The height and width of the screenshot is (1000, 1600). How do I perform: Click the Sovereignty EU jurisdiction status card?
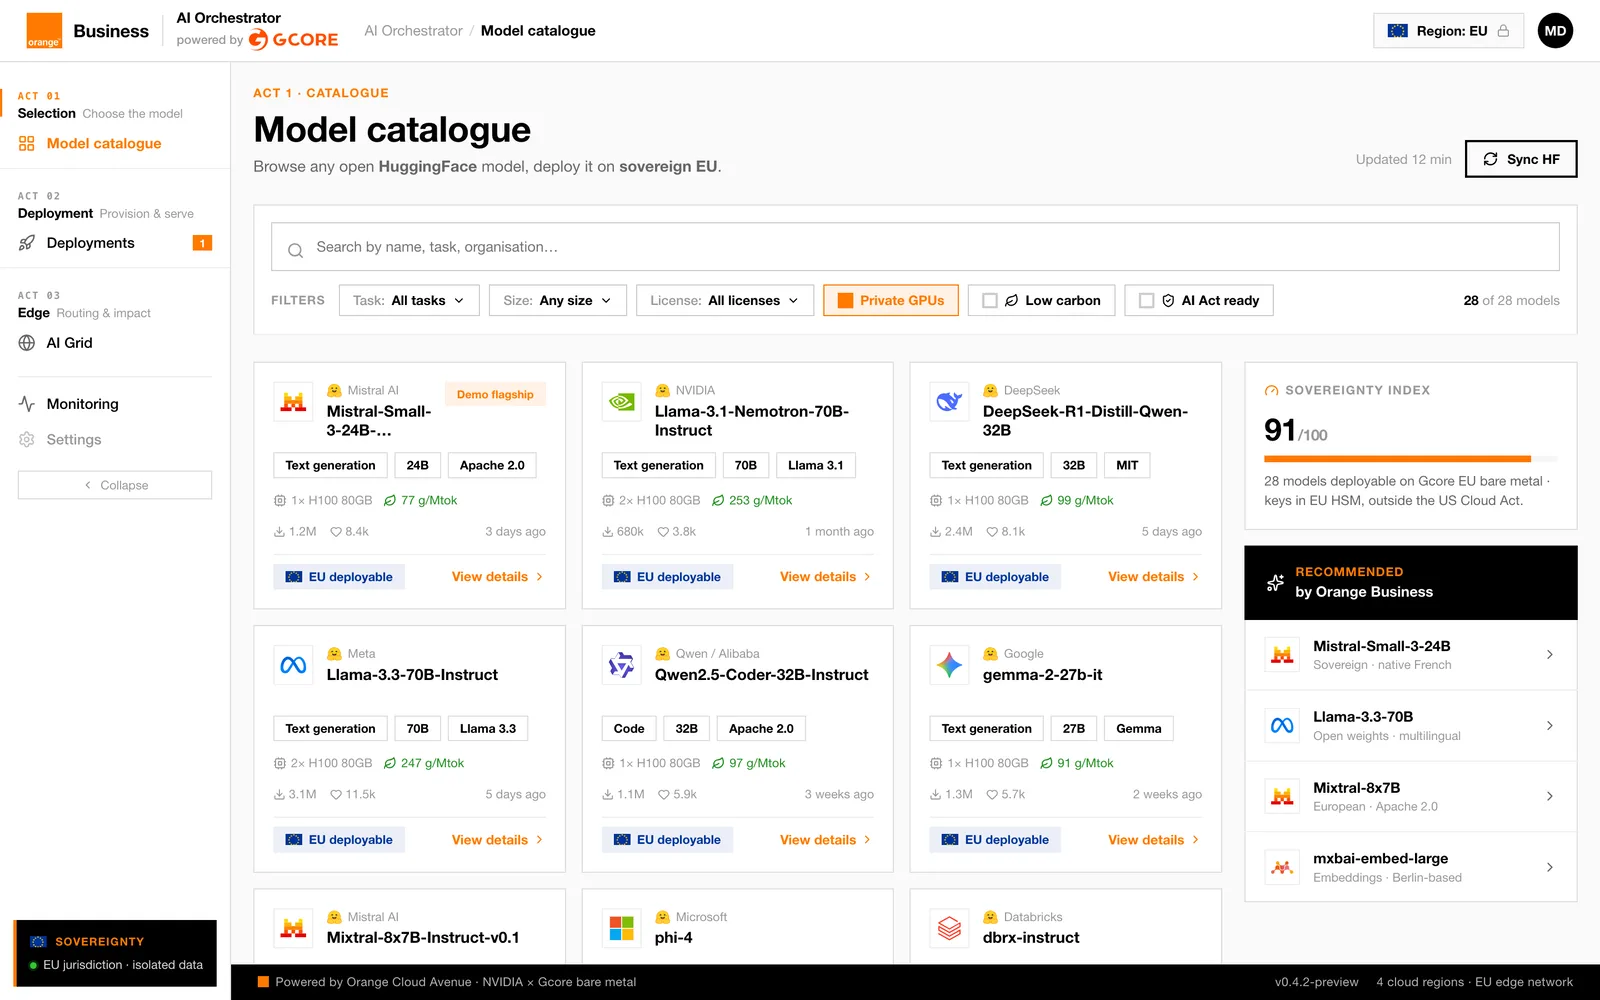(115, 953)
